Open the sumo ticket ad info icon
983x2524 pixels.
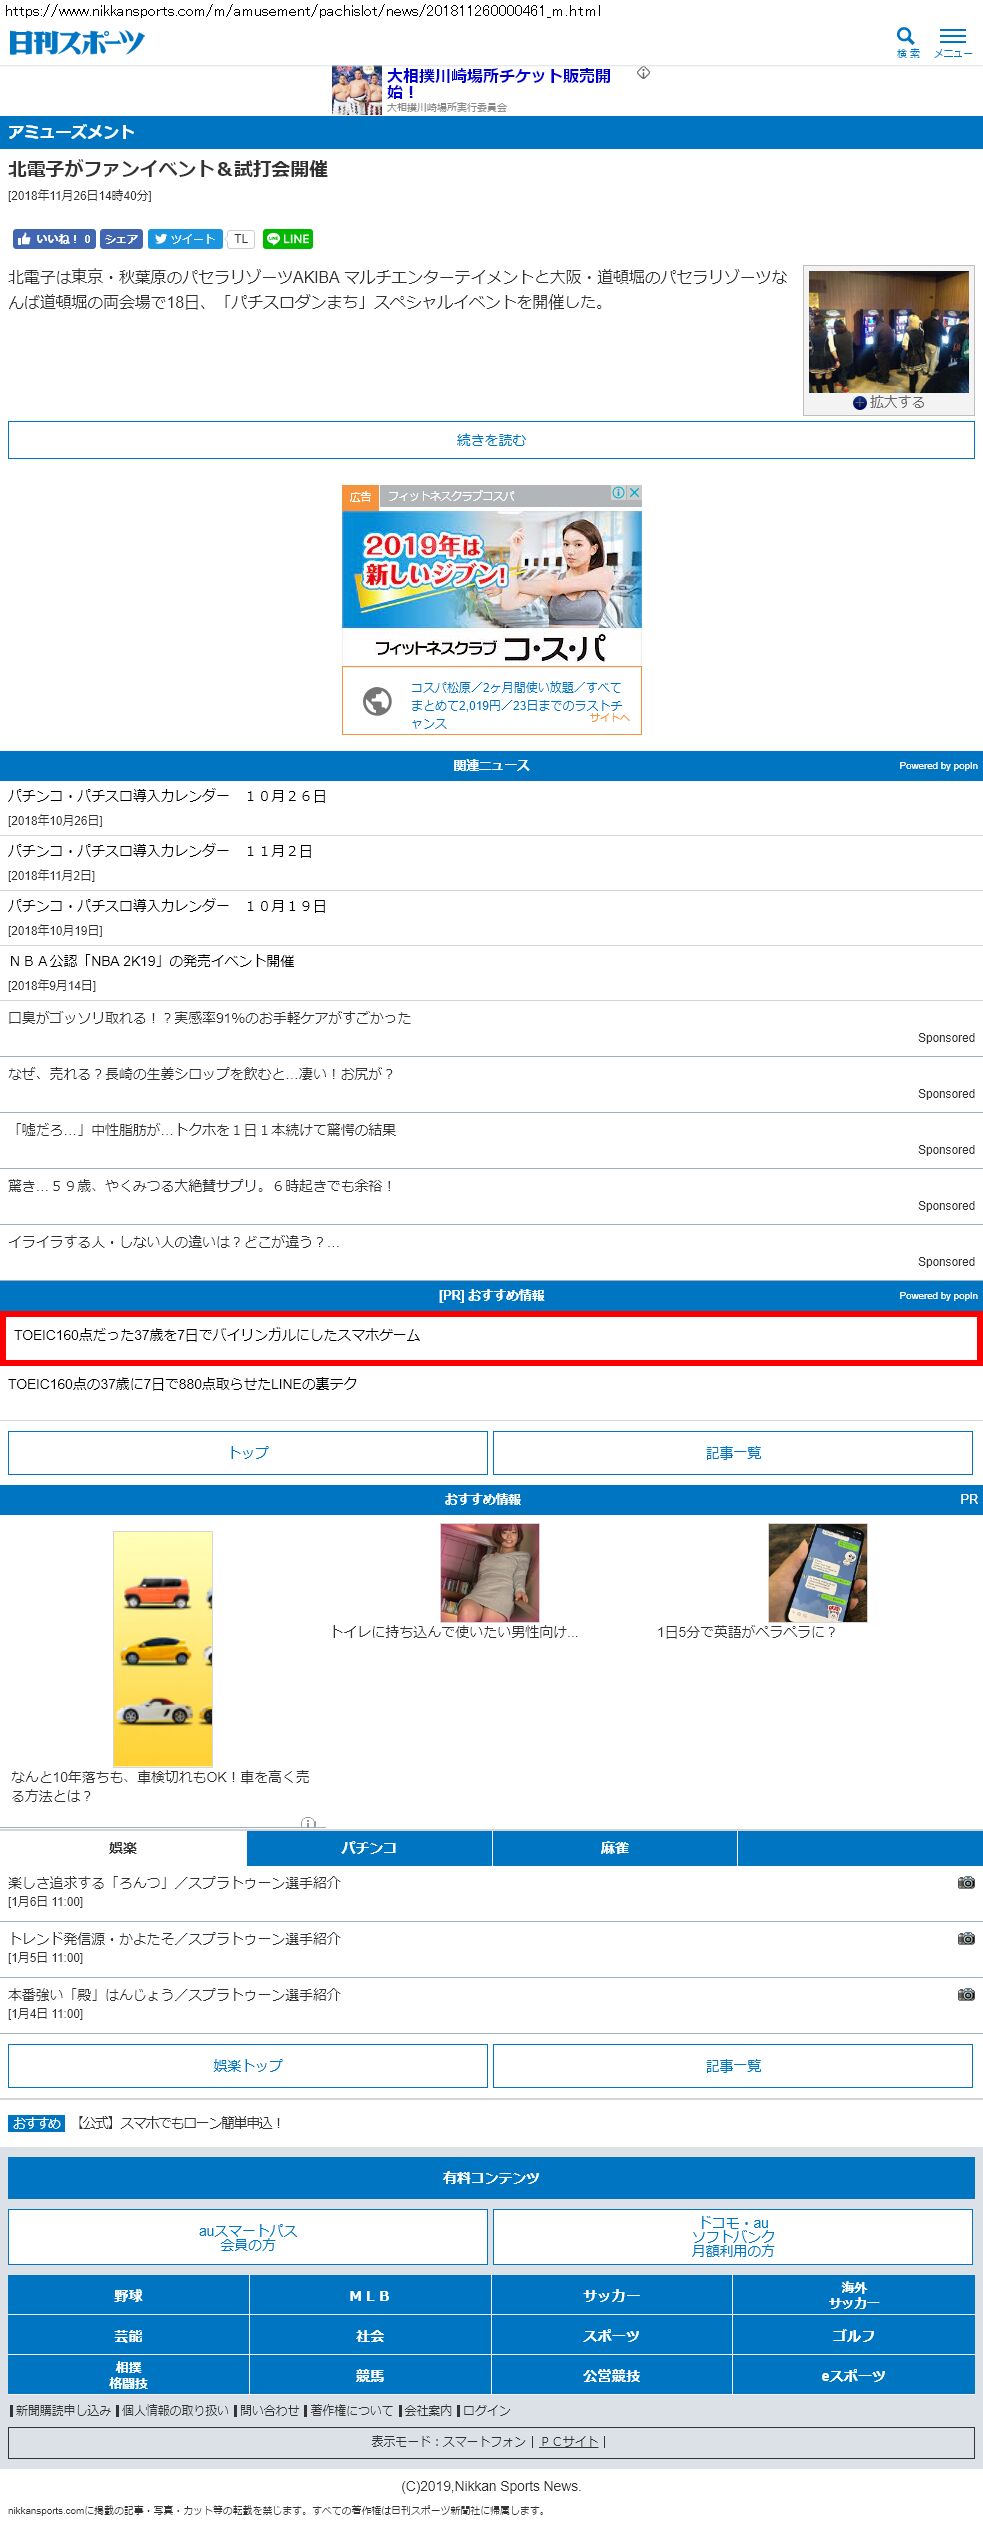tap(644, 73)
